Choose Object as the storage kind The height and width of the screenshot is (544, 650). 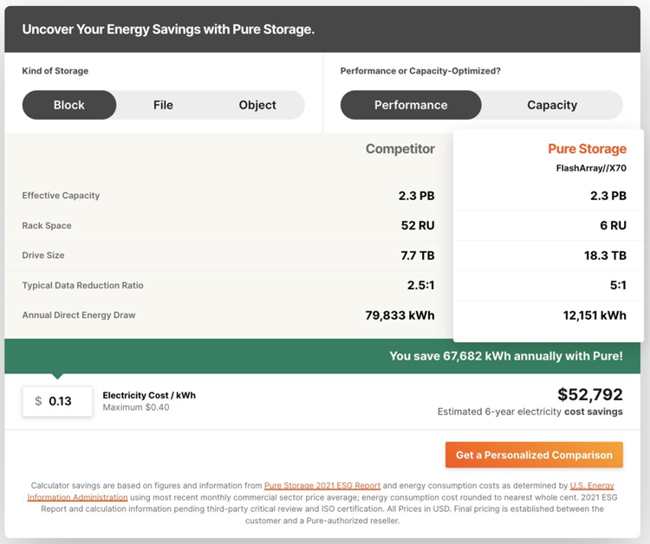257,105
